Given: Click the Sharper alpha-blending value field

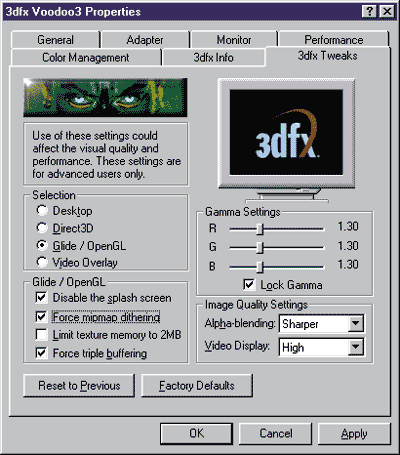Looking at the screenshot, I should [314, 324].
